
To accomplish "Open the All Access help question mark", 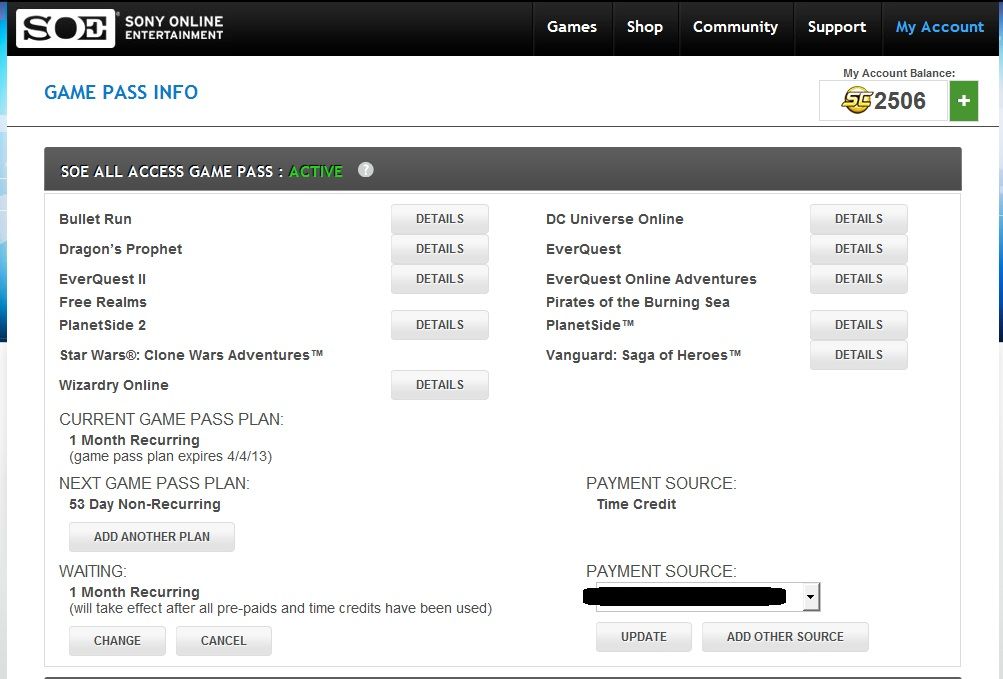I will tap(365, 170).
